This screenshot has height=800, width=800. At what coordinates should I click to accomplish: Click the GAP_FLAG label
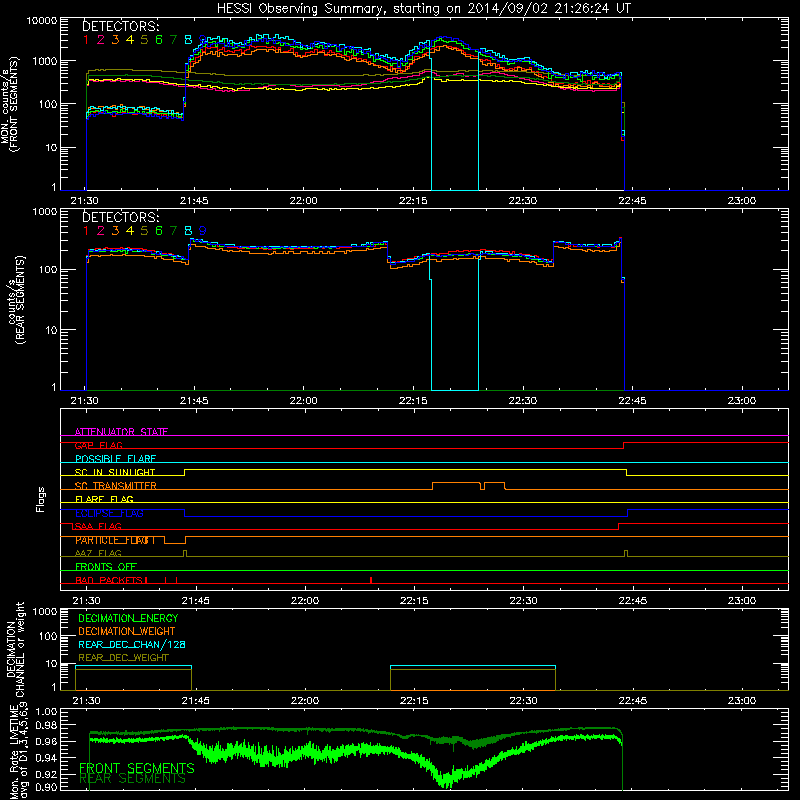point(99,445)
